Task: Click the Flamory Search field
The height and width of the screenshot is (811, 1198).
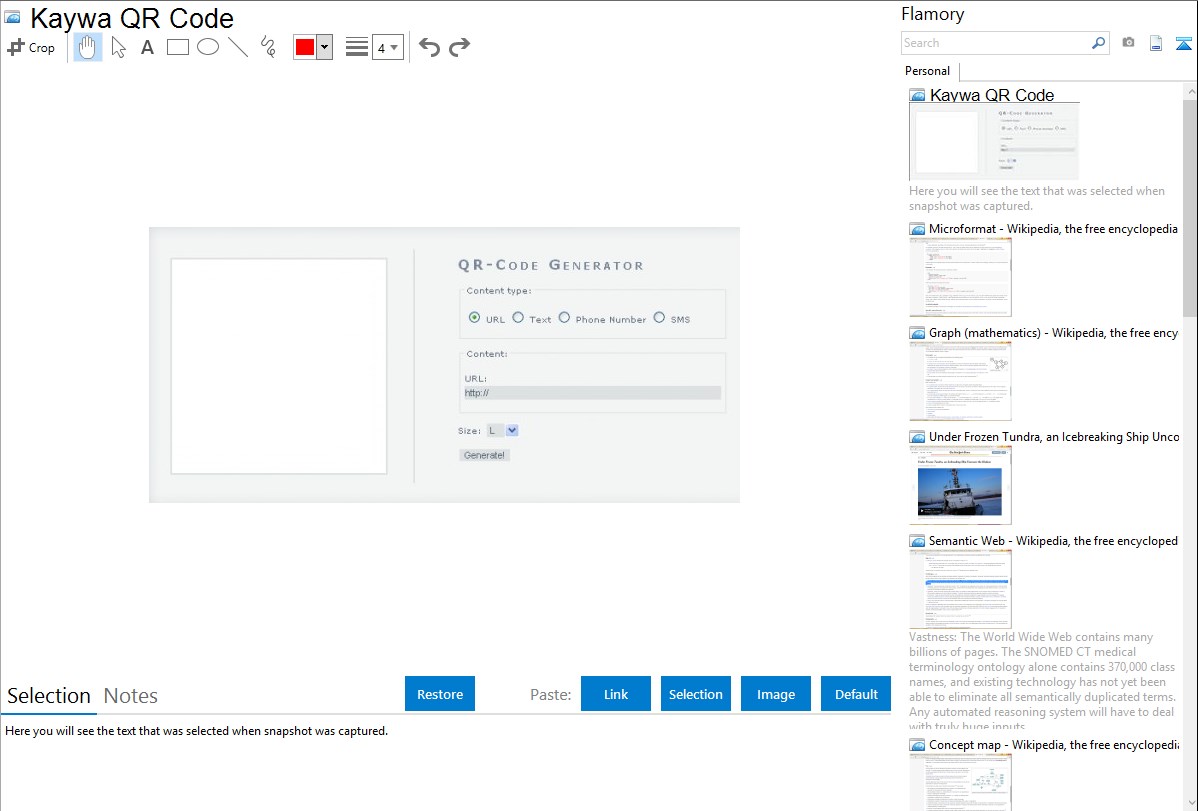Action: pos(996,43)
